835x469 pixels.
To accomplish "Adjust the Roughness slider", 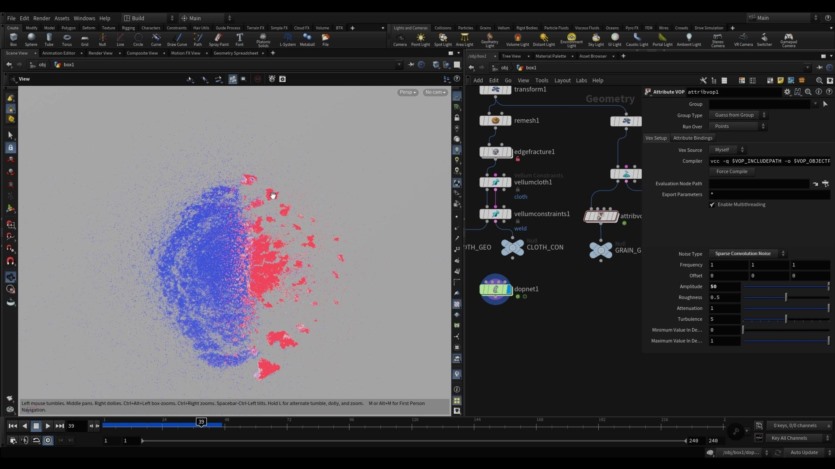I will tap(786, 297).
